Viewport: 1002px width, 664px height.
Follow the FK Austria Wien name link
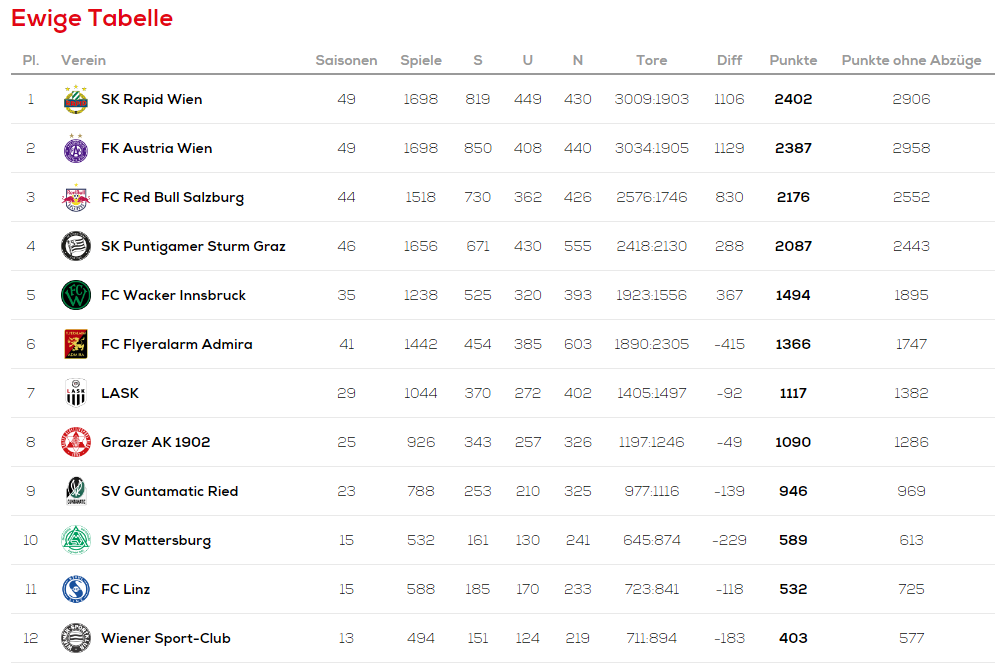point(157,148)
